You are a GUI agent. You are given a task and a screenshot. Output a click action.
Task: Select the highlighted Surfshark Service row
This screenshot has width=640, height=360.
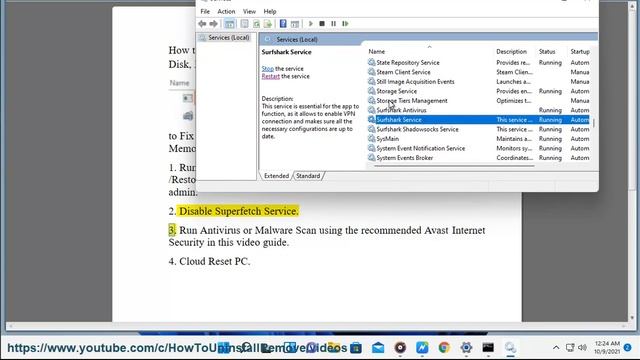[478, 120]
